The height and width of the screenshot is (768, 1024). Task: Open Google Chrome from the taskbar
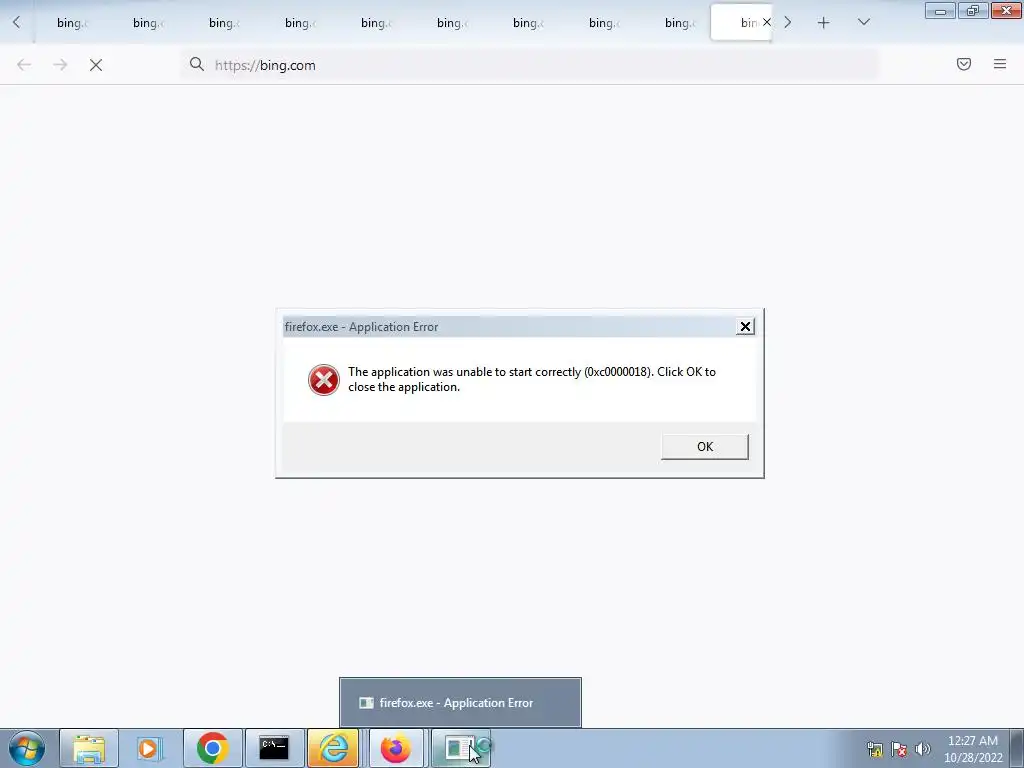point(212,748)
